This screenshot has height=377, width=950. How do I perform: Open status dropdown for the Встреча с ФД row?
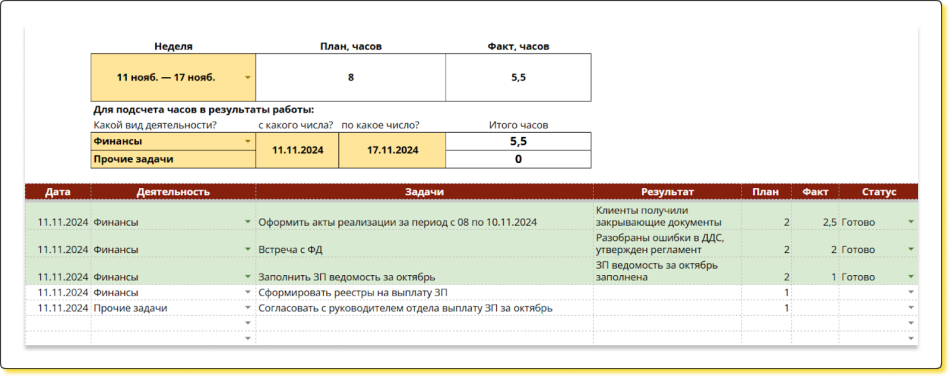pos(911,249)
